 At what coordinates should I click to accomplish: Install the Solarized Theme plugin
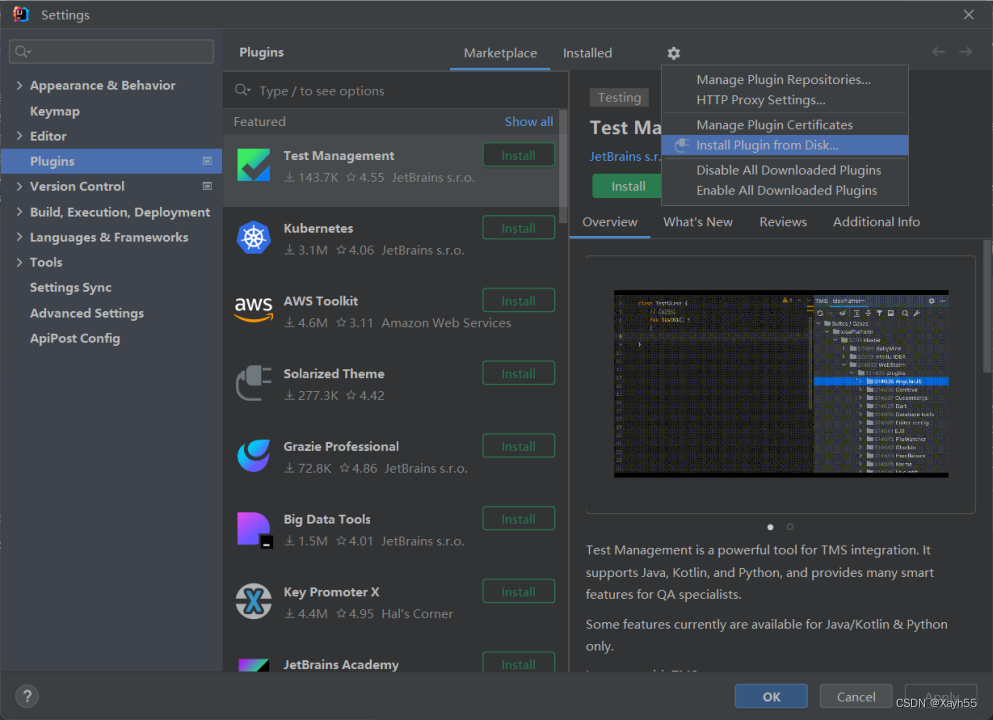click(519, 374)
